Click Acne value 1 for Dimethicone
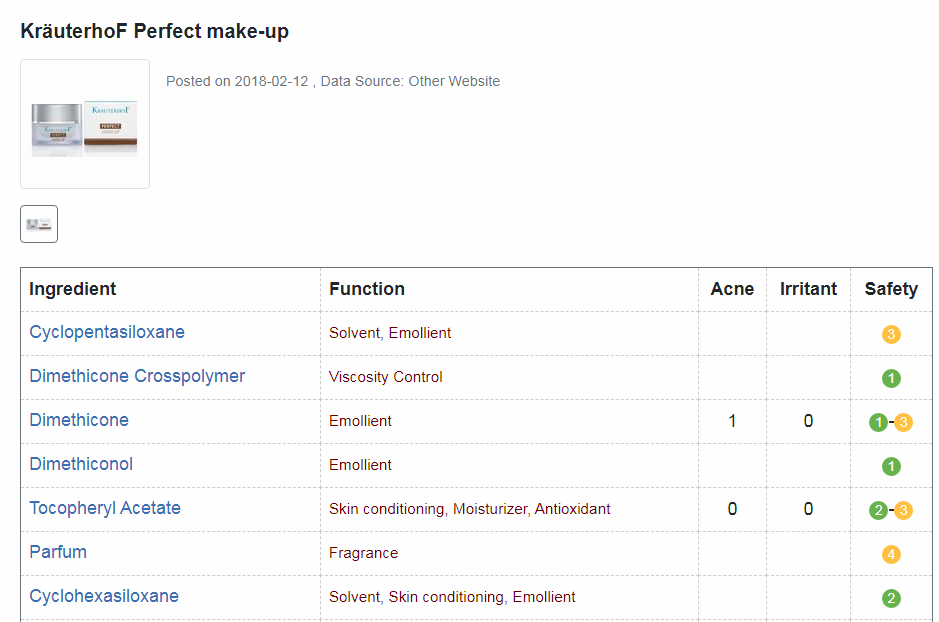939x622 pixels. coord(732,421)
